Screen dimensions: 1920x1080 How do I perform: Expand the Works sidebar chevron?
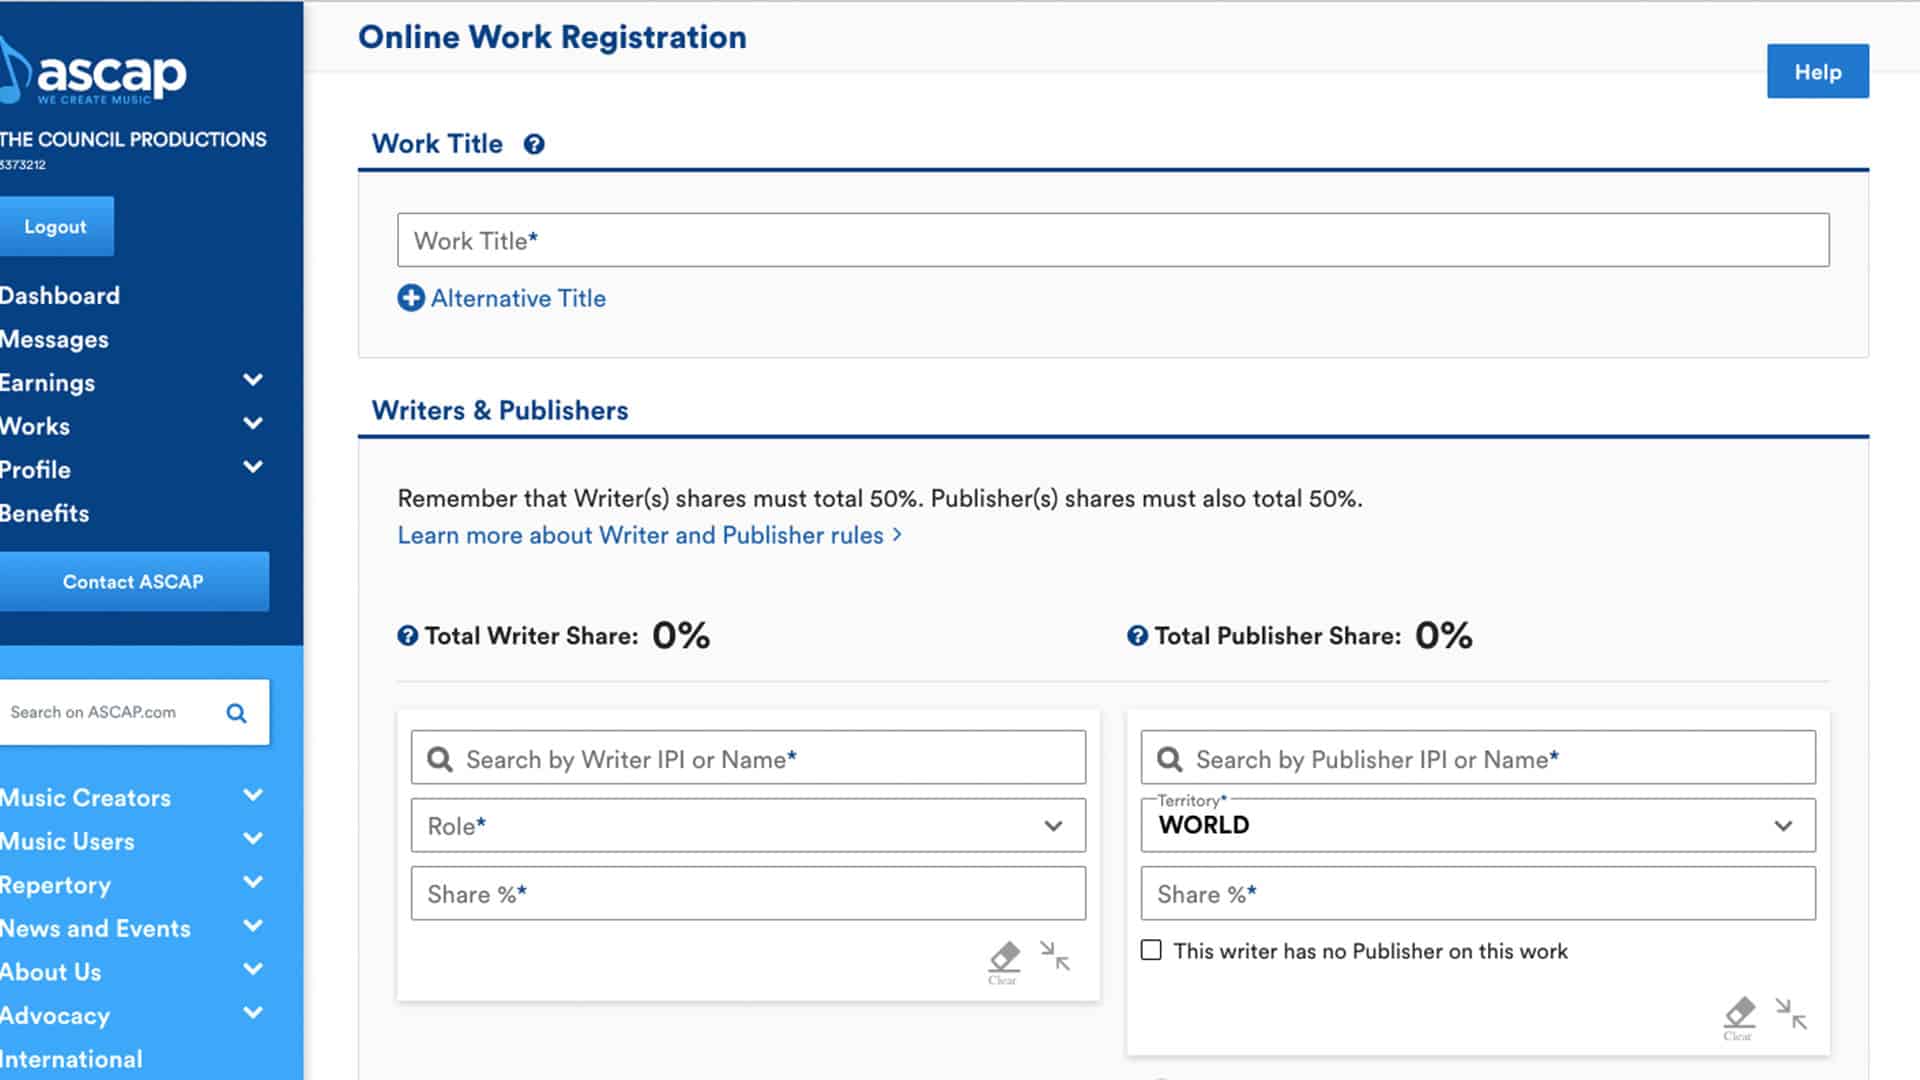point(253,424)
